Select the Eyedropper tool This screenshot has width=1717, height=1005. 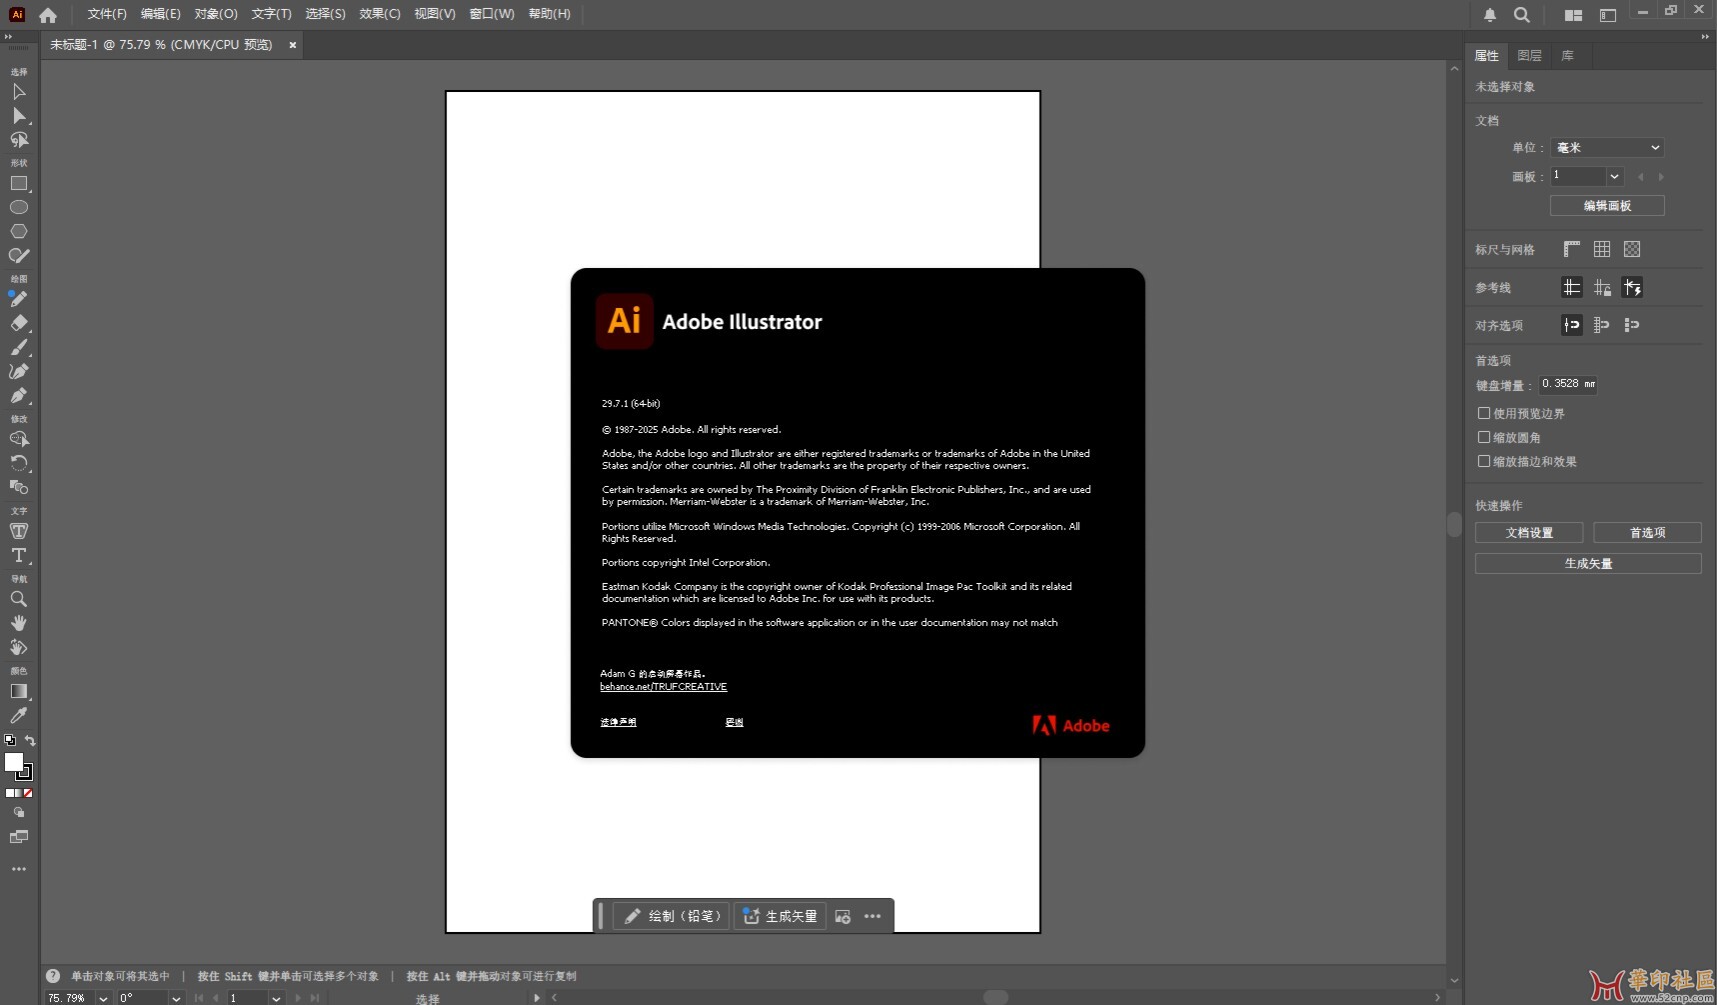point(18,715)
